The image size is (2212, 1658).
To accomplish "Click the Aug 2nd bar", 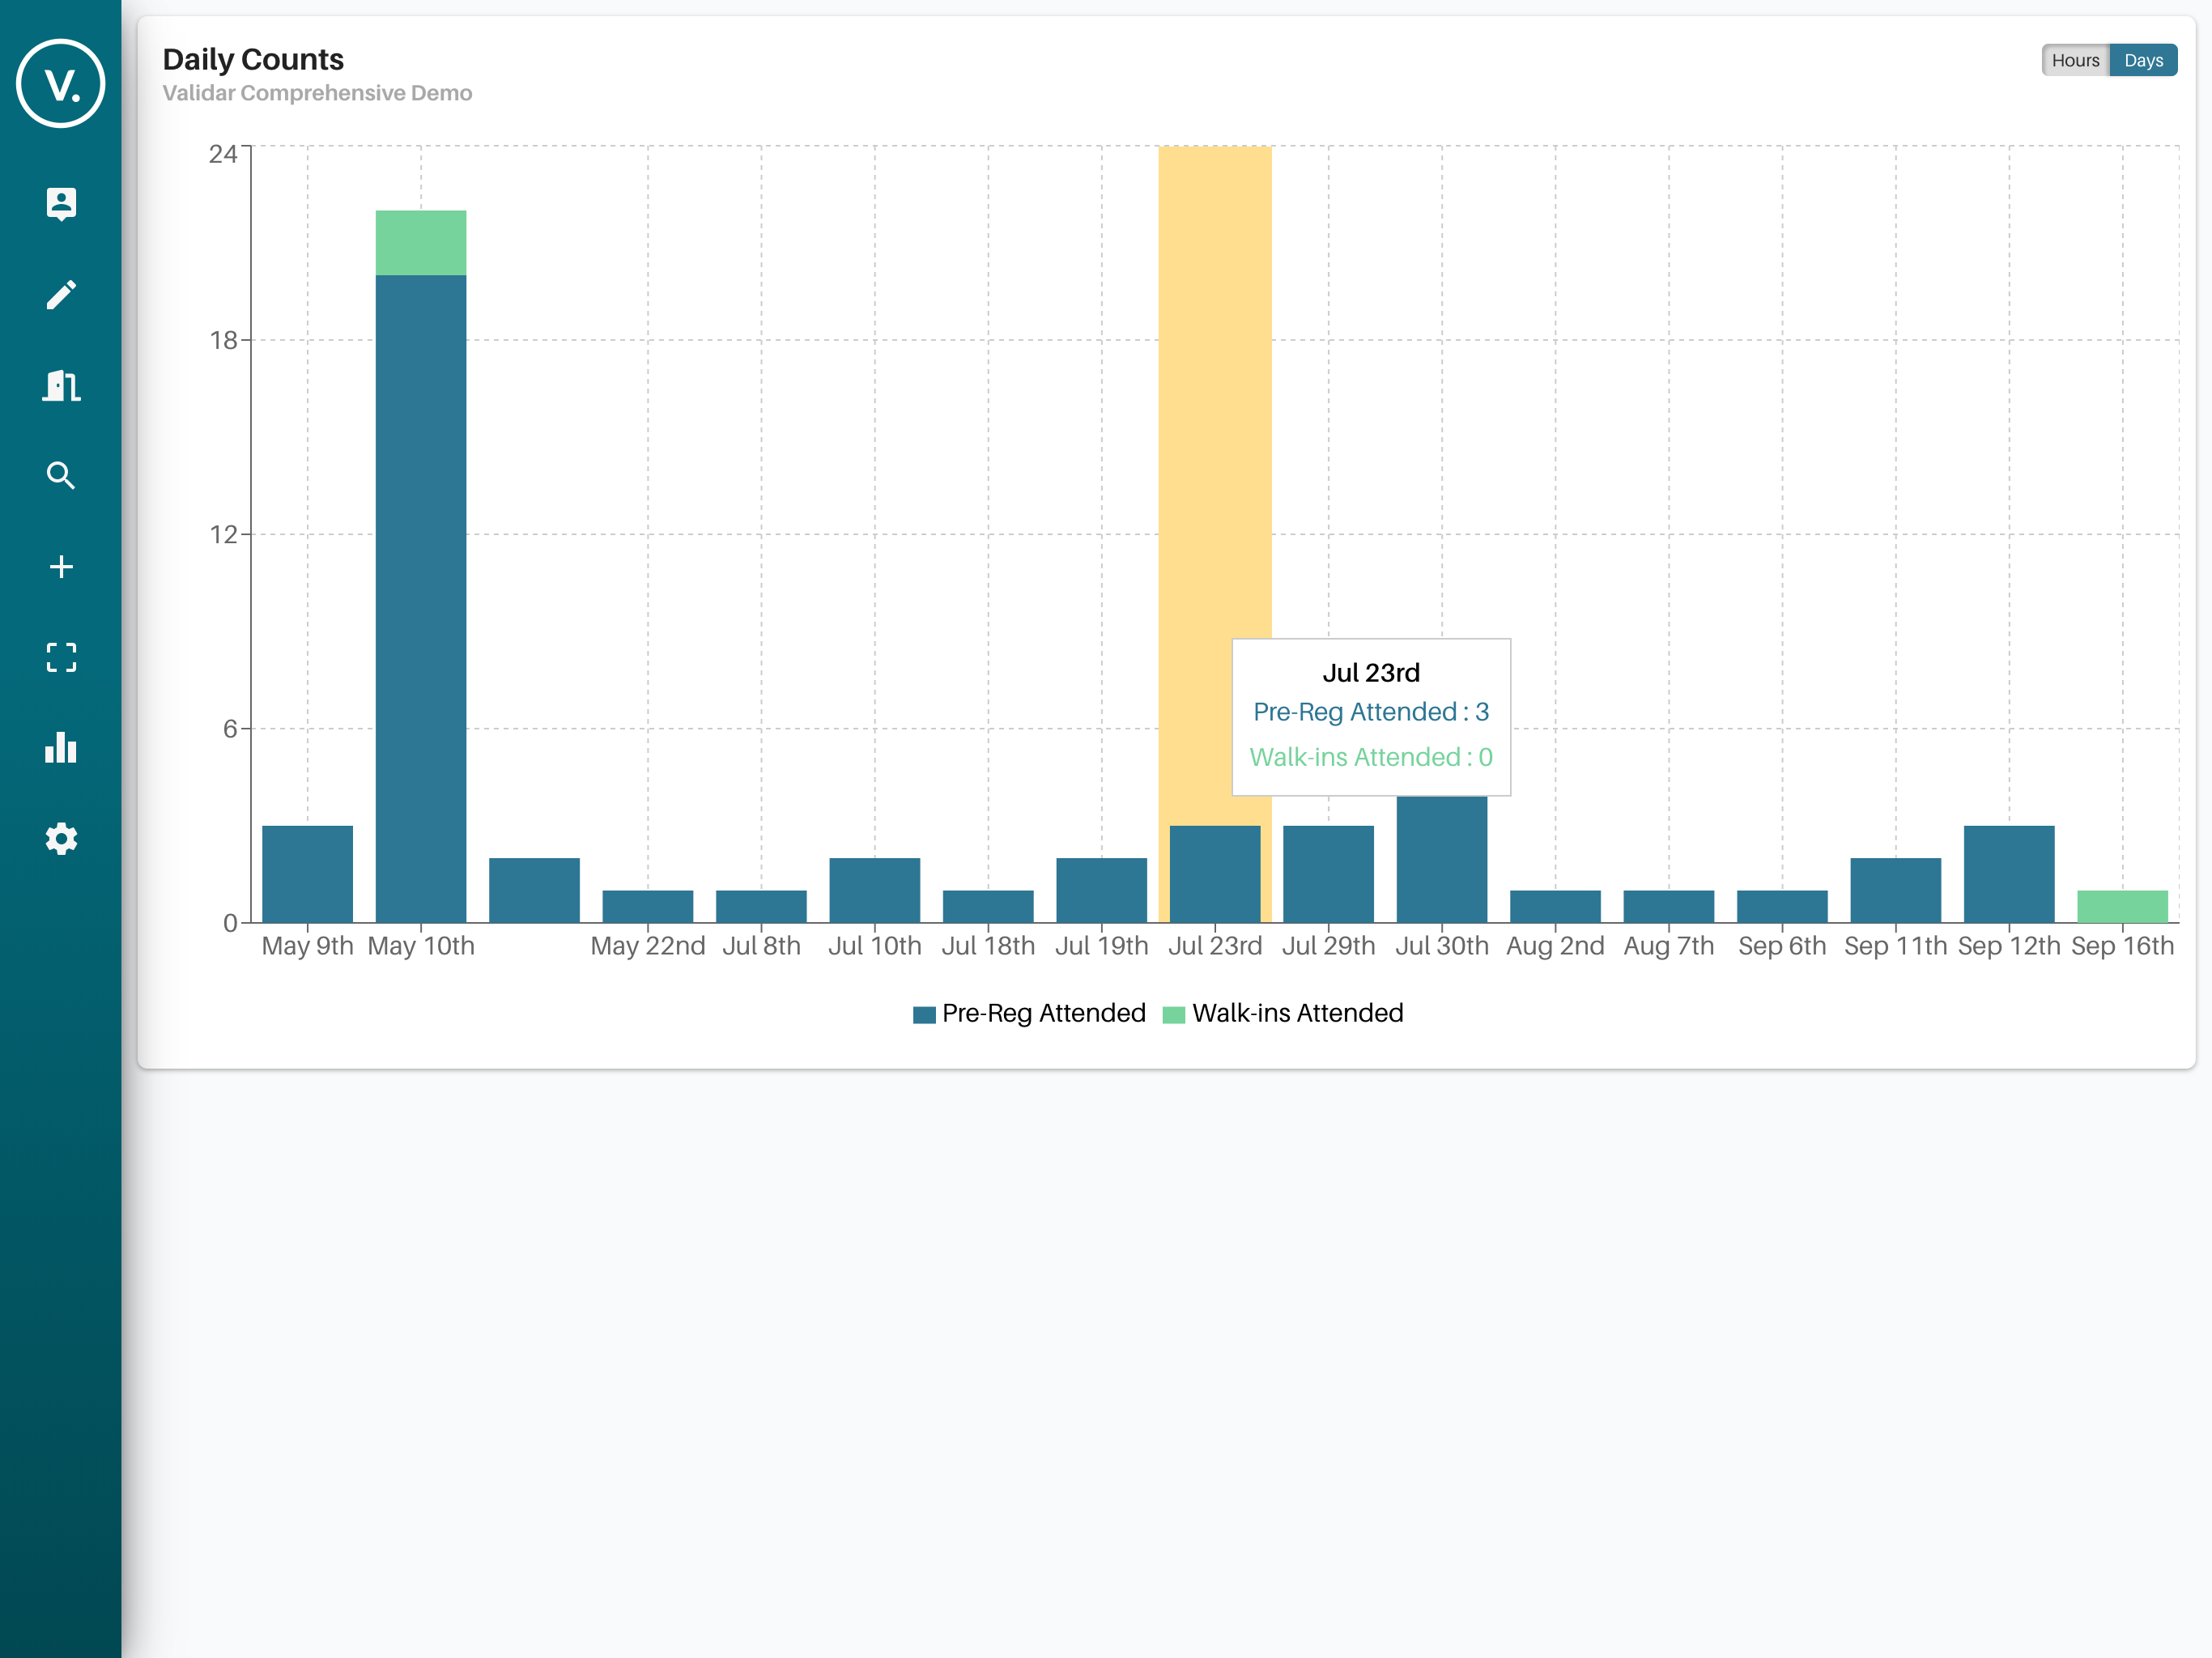I will tap(1555, 906).
